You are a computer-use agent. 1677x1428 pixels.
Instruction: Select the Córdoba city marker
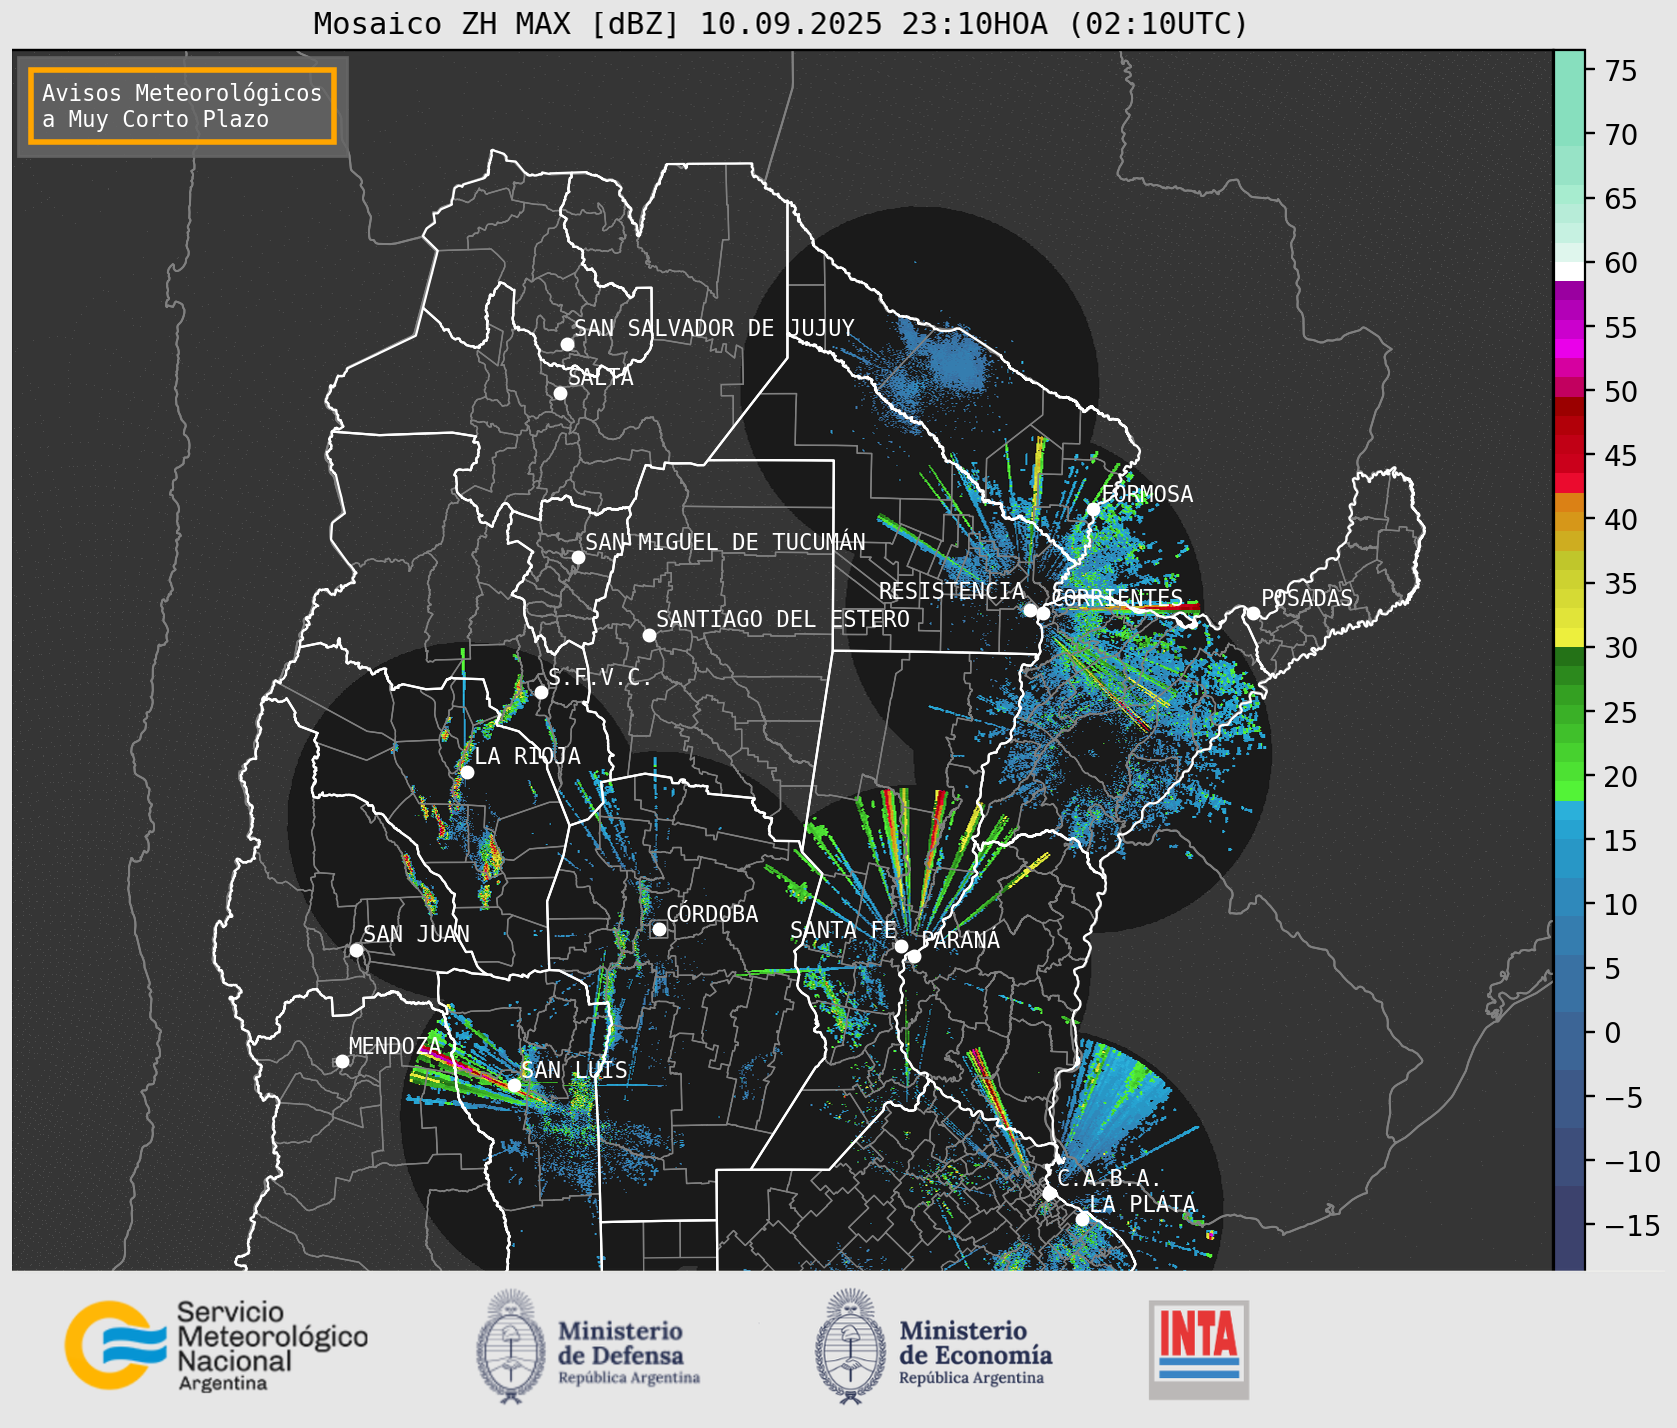[x=659, y=929]
